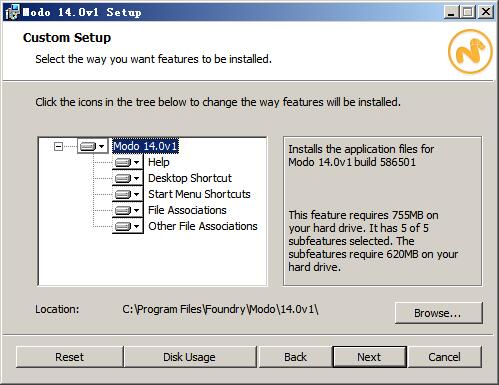Collapse the Modo 14.0v1 tree node
499x385 pixels.
(58, 146)
